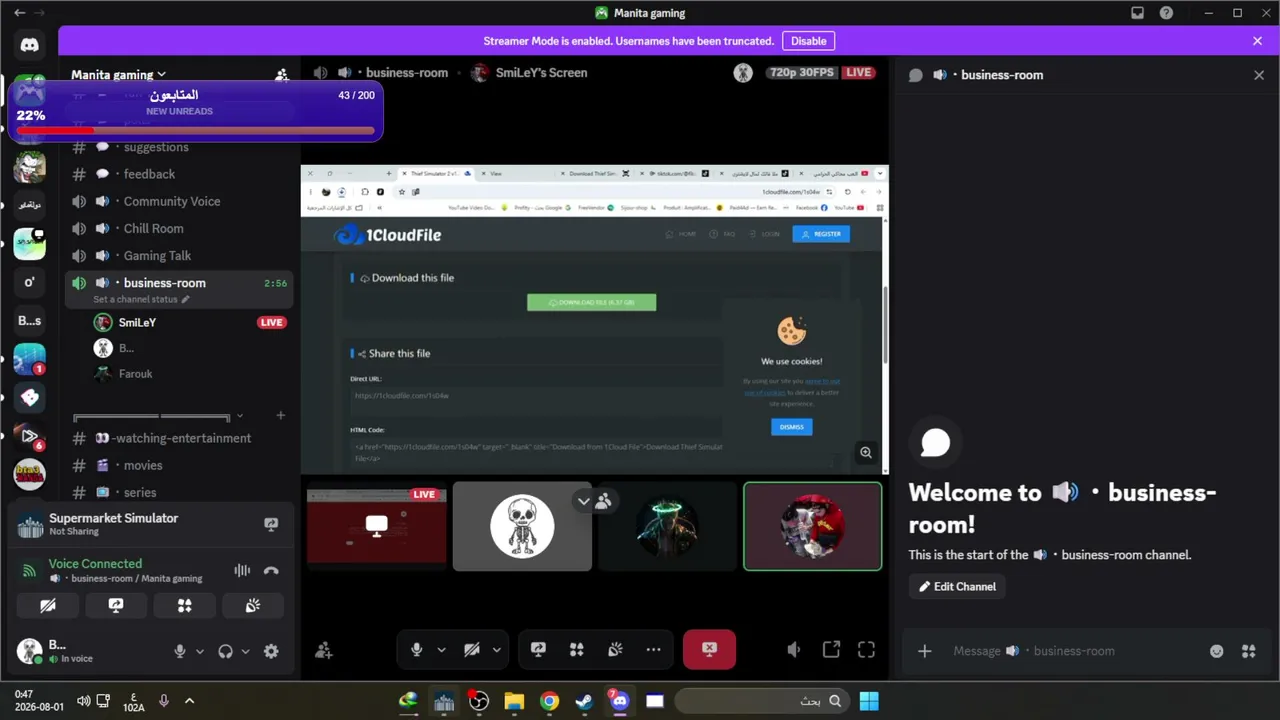Viewport: 1280px width, 720px height.
Task: Create channel with plus in category
Action: (280, 416)
